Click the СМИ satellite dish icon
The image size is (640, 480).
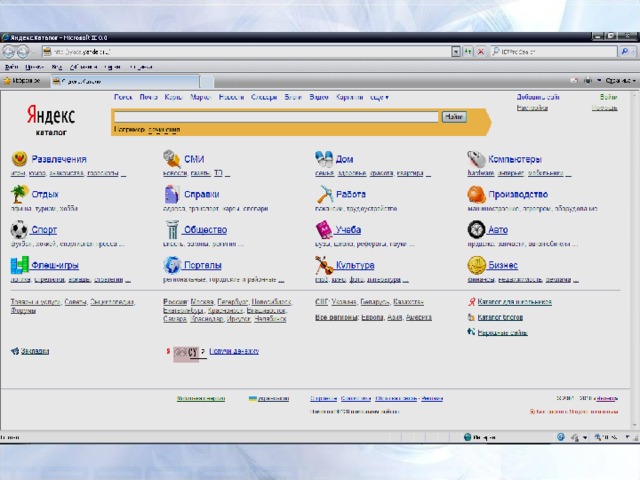(171, 159)
